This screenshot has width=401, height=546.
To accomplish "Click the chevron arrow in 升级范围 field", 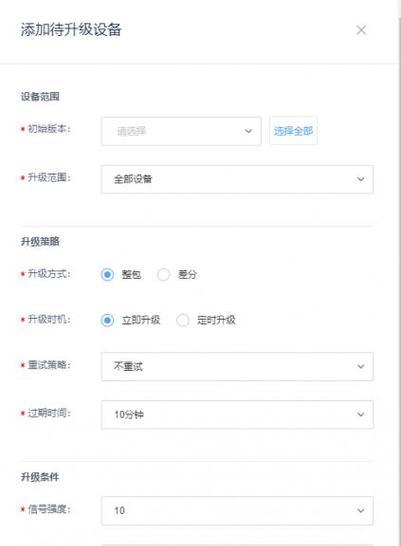I will (361, 179).
